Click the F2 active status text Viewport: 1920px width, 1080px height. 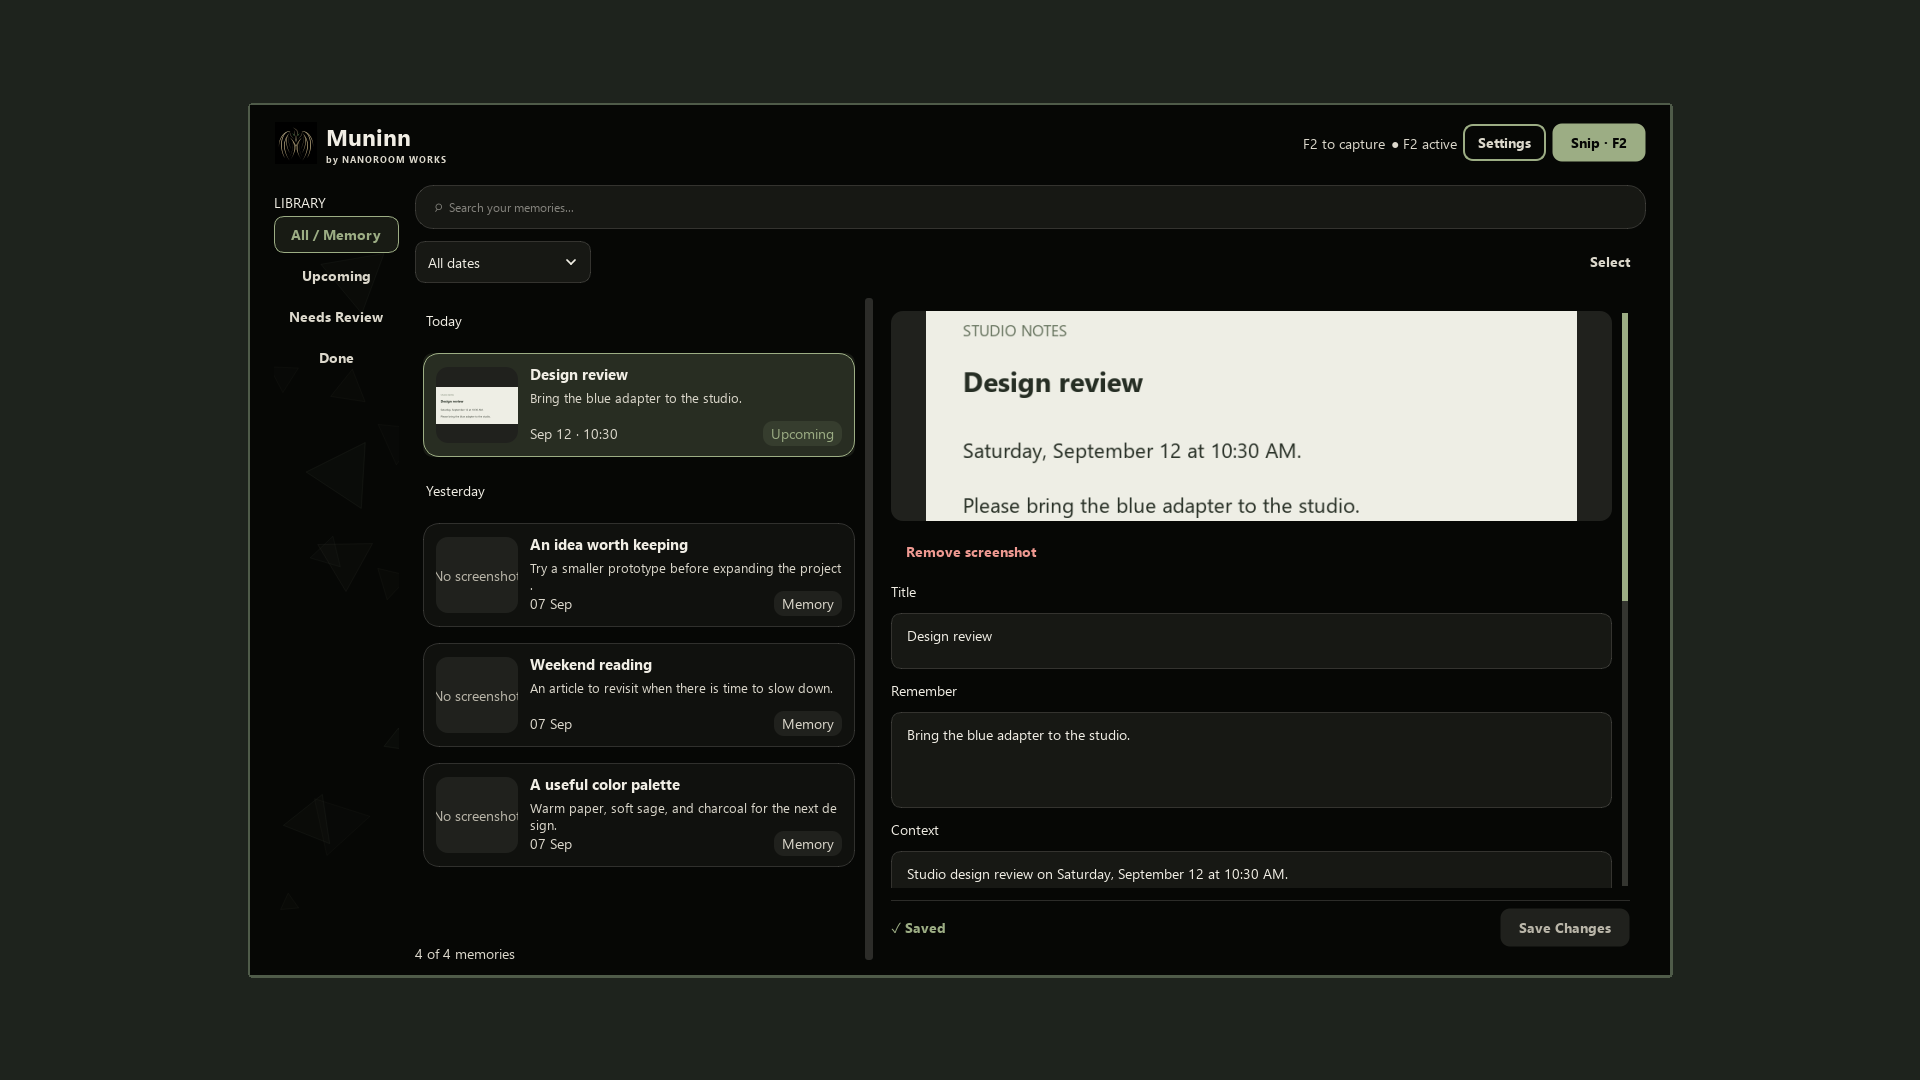click(x=1424, y=144)
